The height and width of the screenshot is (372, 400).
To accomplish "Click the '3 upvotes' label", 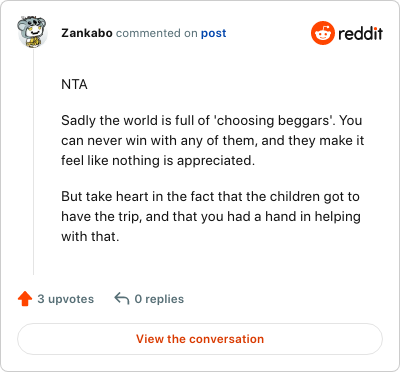I will 65,299.
